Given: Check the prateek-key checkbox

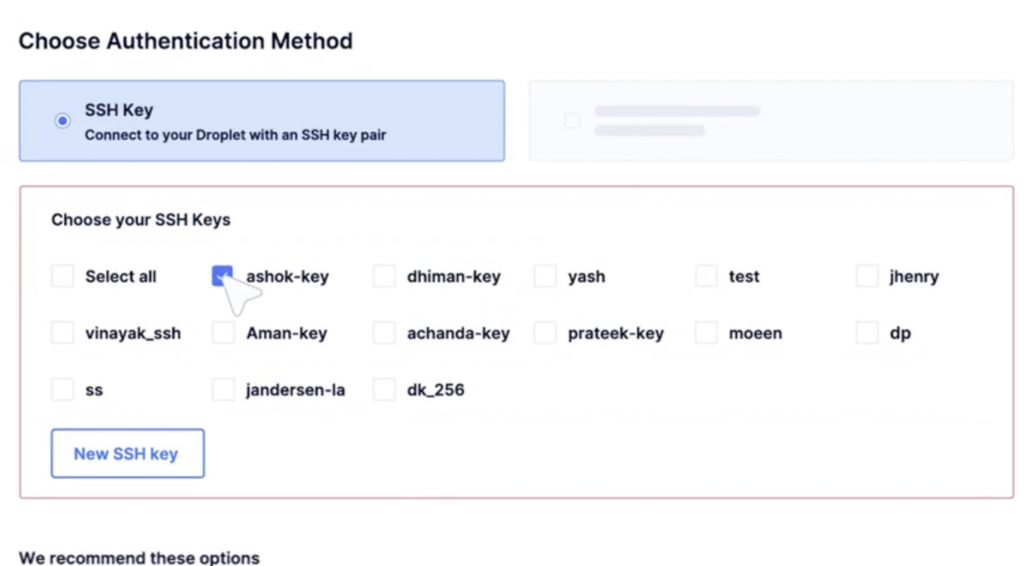Looking at the screenshot, I should pos(545,333).
